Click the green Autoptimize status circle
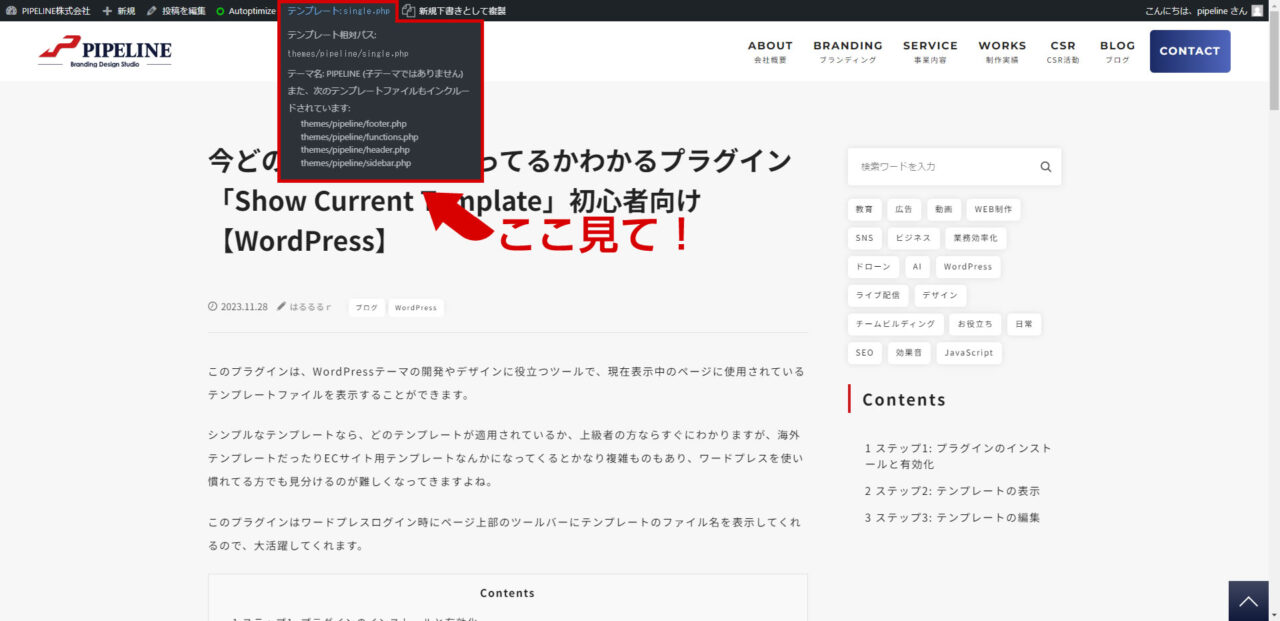The height and width of the screenshot is (621, 1280). [220, 11]
